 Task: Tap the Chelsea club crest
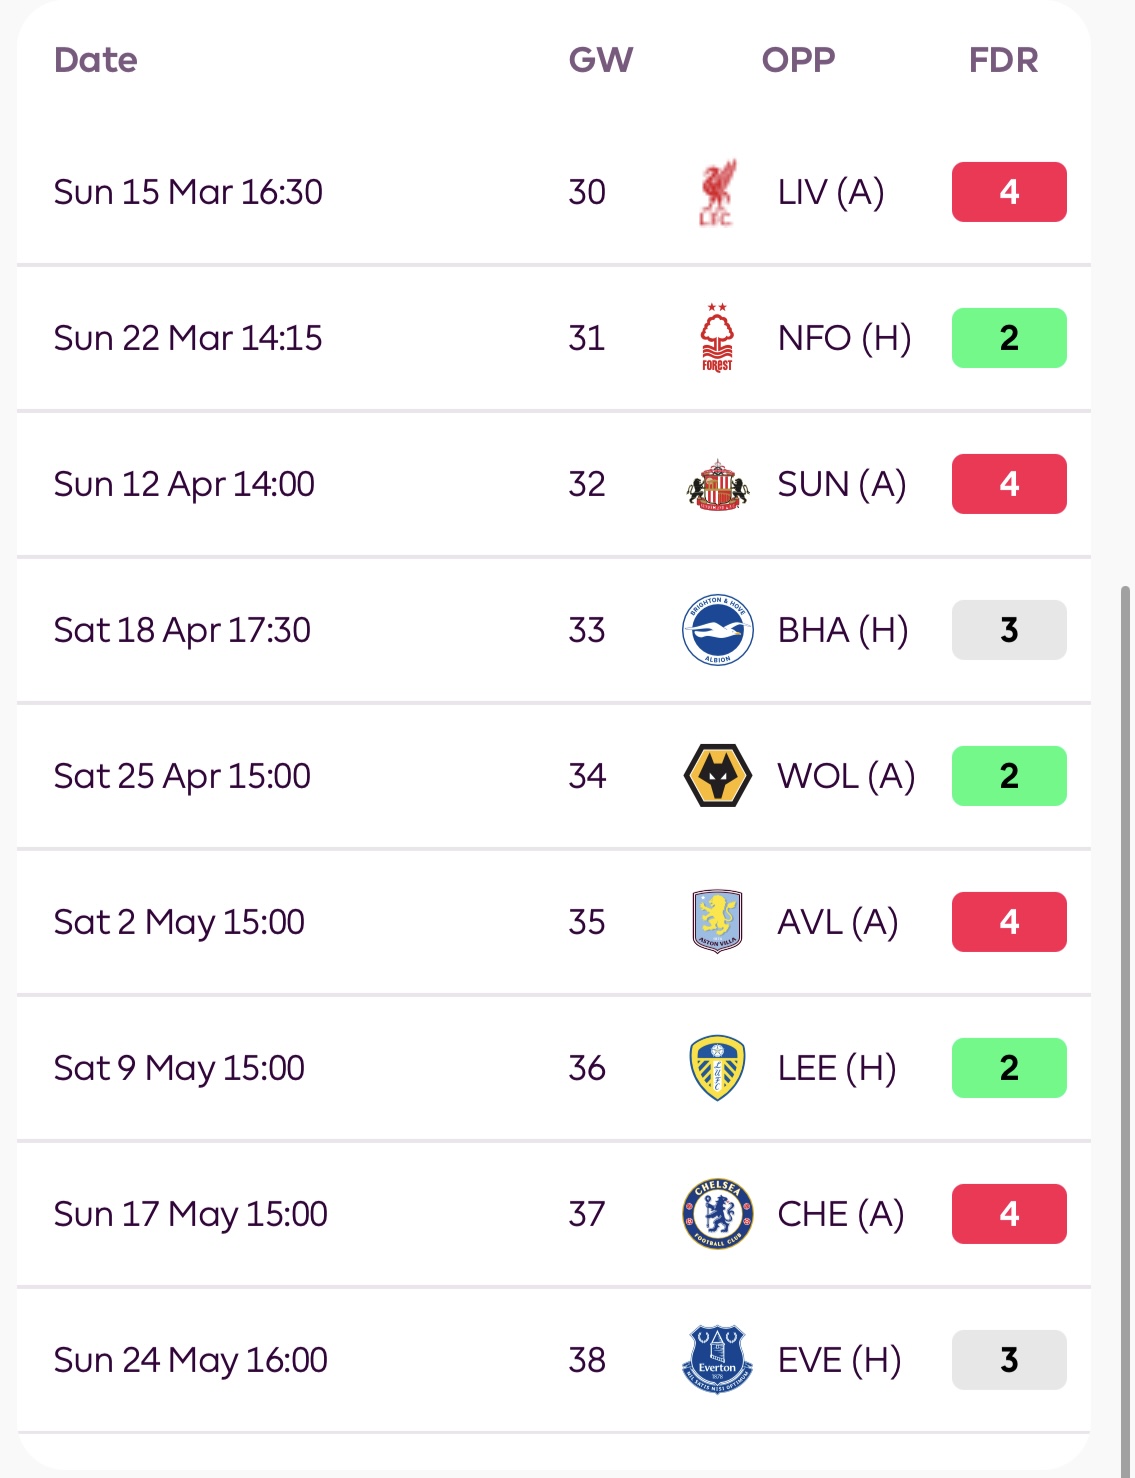coord(717,1214)
